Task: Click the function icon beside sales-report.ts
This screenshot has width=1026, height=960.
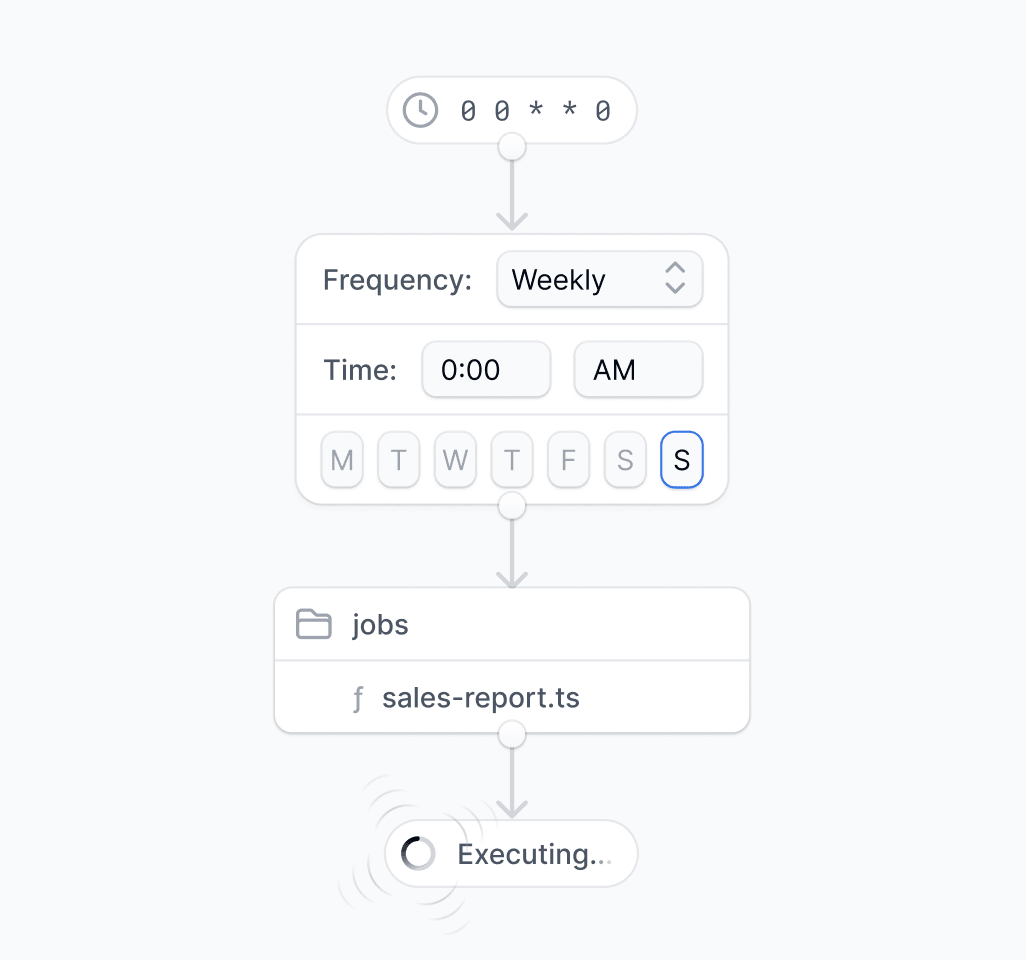Action: [x=357, y=698]
